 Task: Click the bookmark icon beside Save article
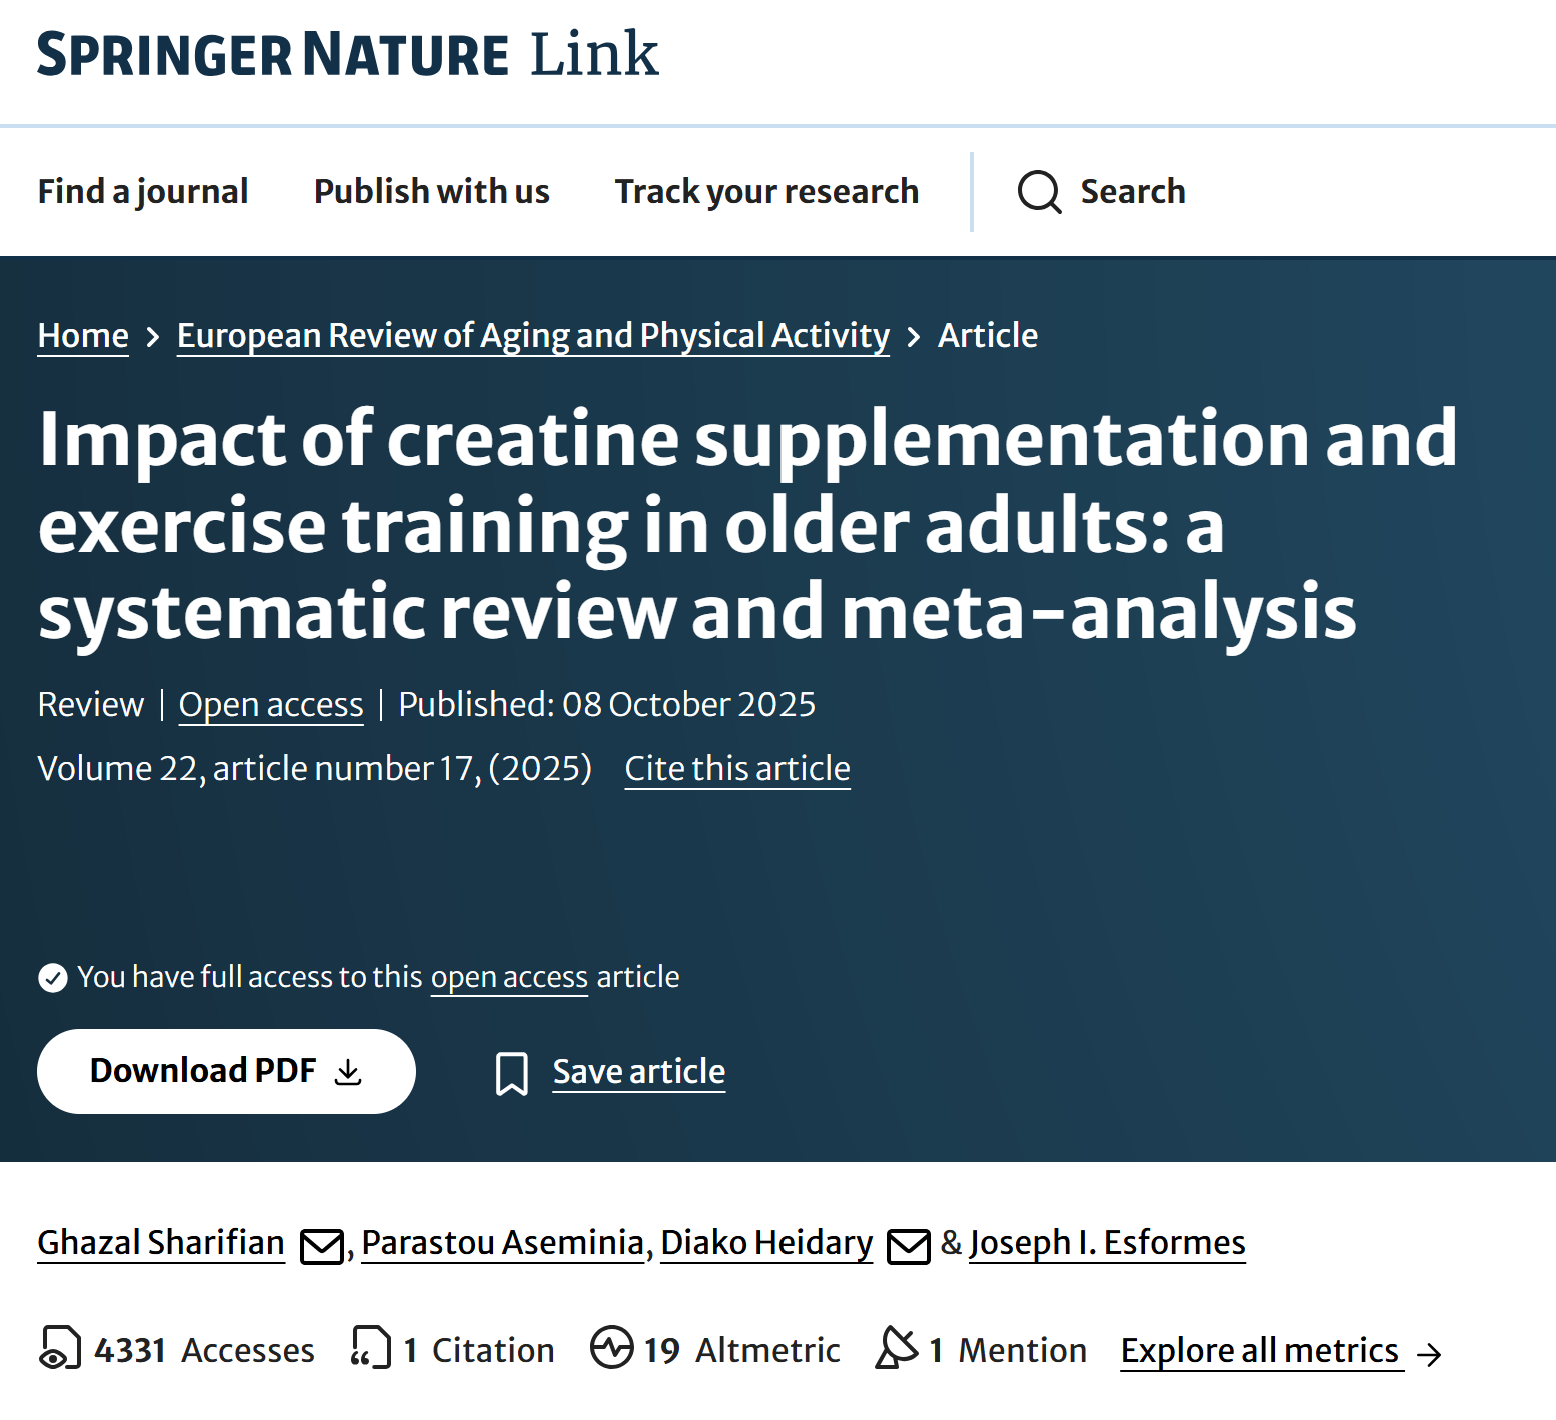(x=512, y=1073)
